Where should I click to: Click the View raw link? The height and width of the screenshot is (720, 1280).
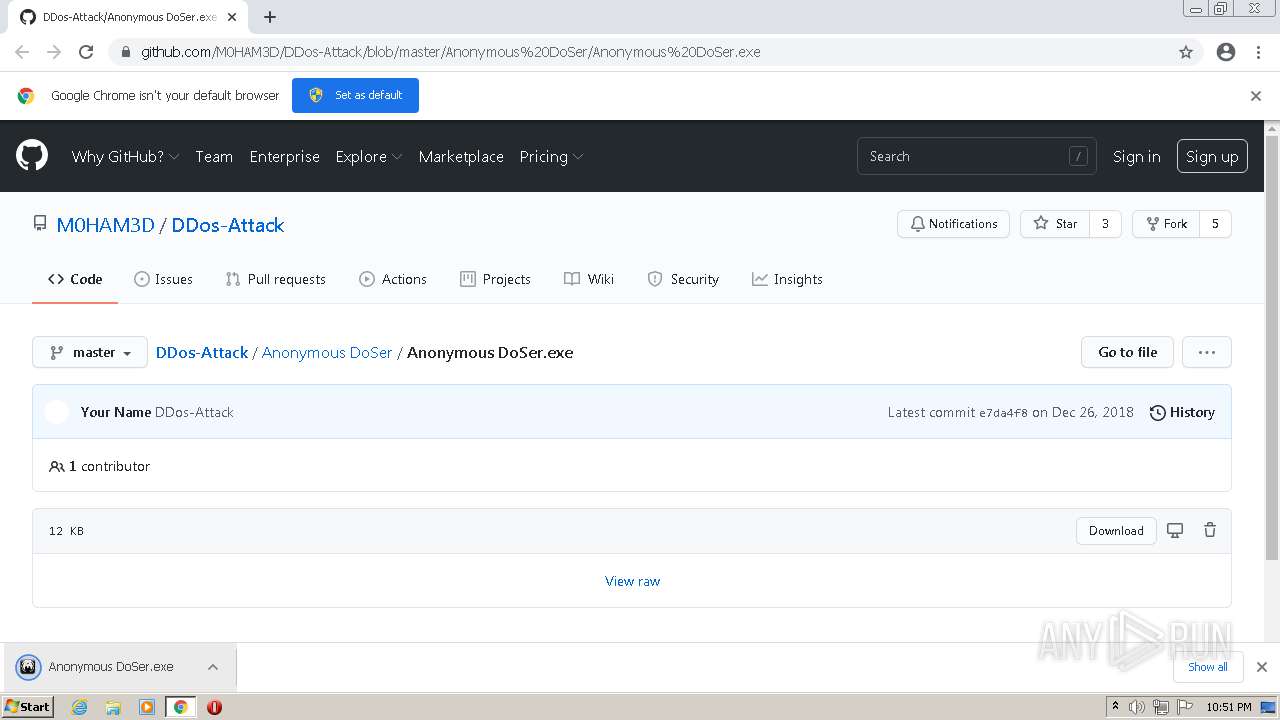[x=632, y=581]
